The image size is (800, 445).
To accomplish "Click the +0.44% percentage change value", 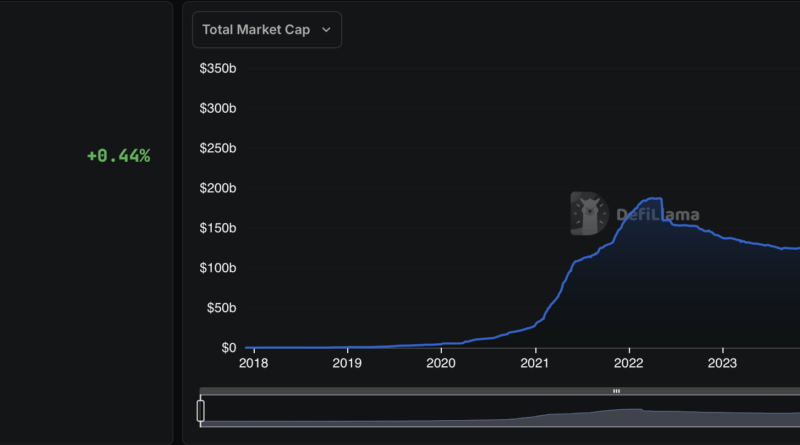I will tap(118, 156).
